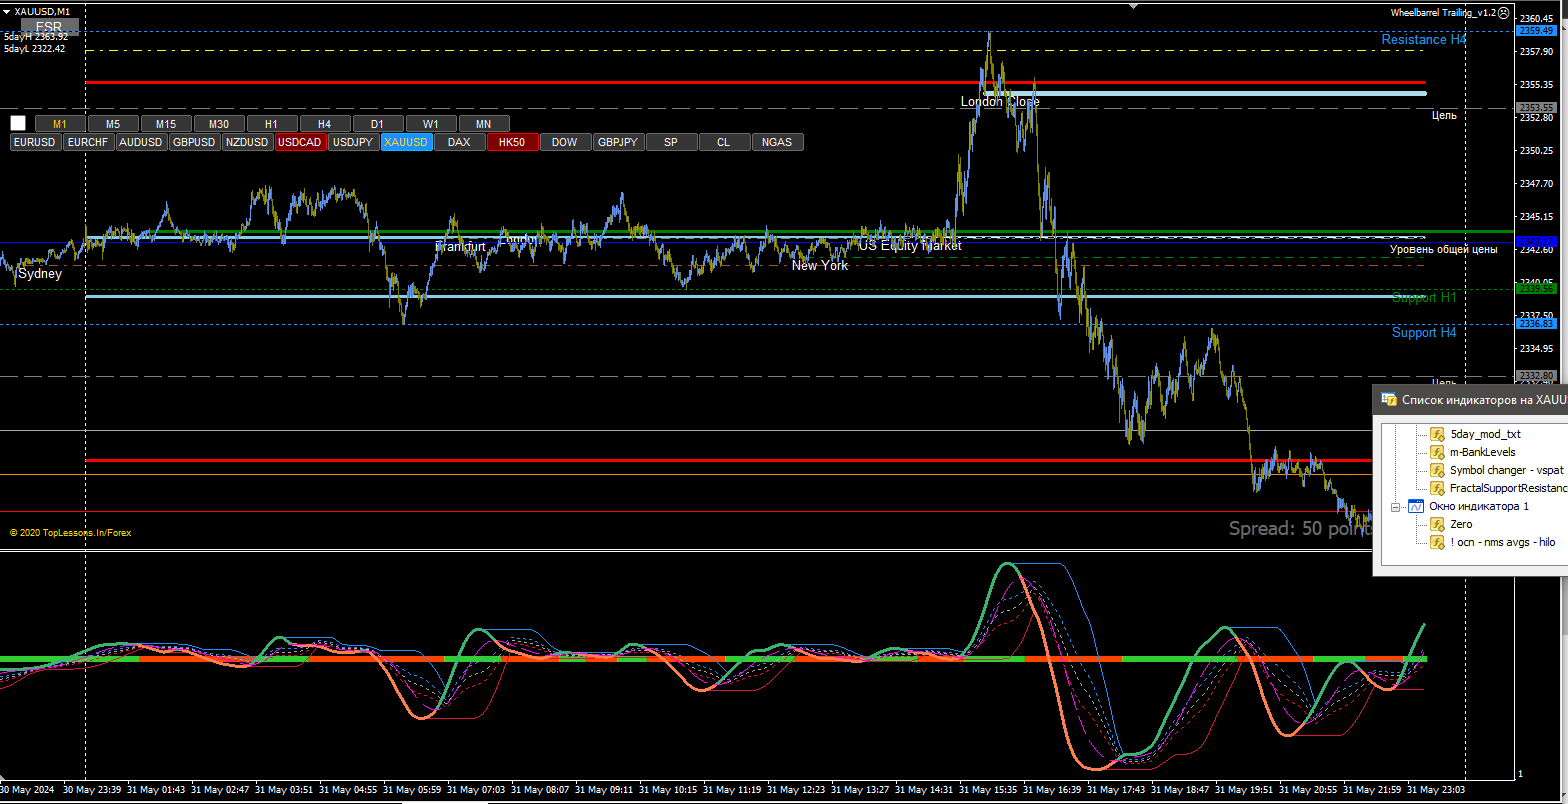Screen dimensions: 1568x804
Task: Toggle the white square box beside M1
Action: tap(18, 124)
